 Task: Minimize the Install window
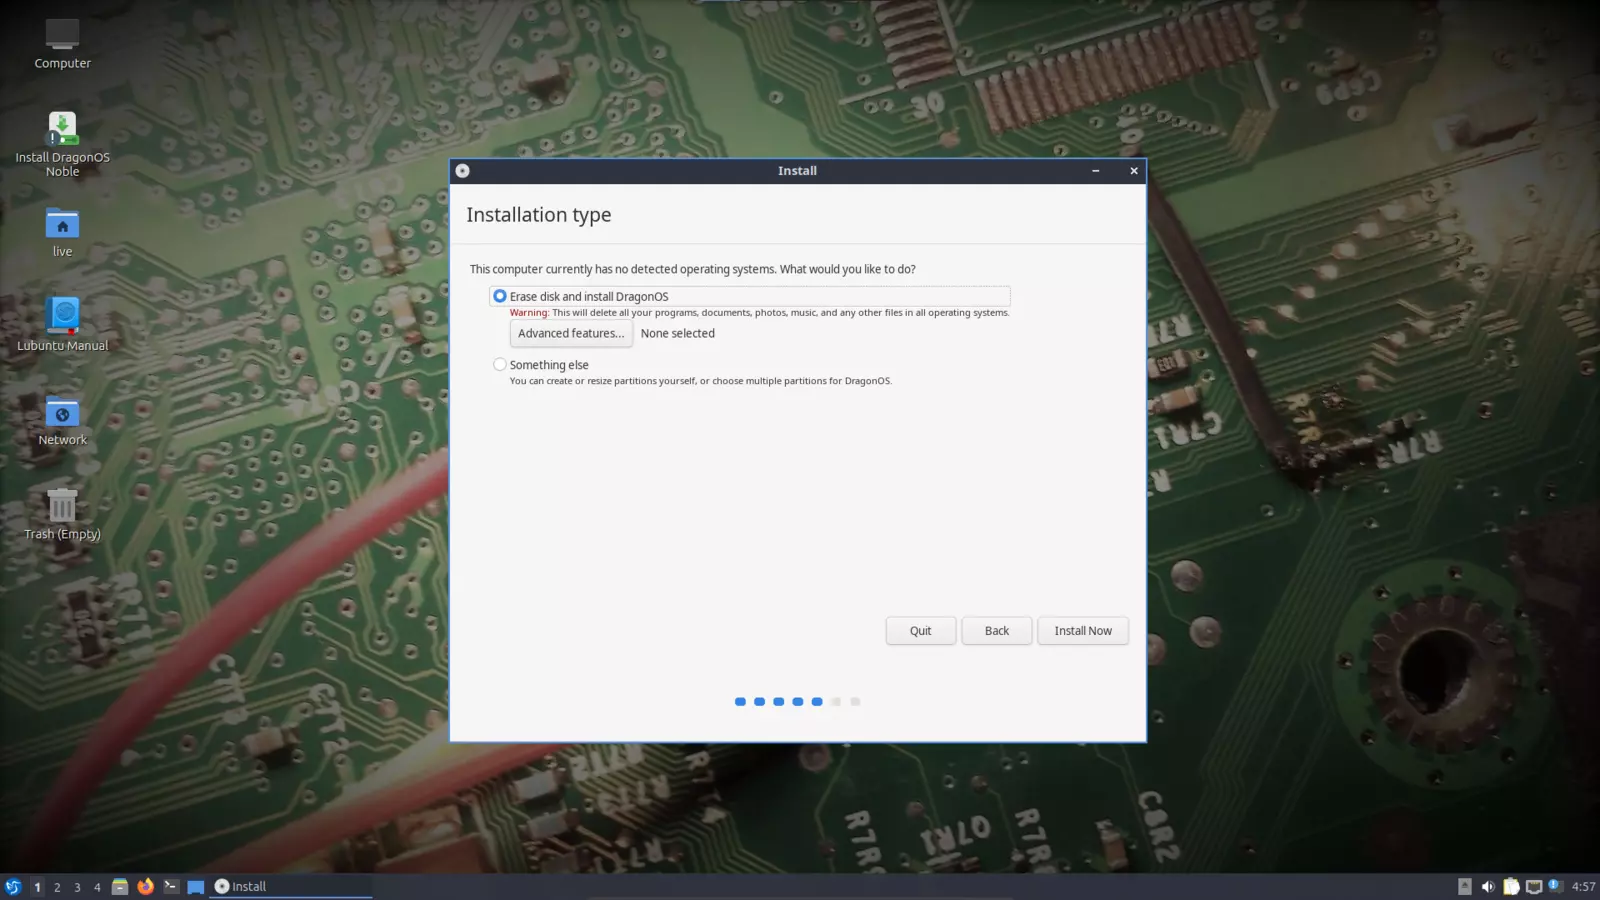coord(1096,171)
